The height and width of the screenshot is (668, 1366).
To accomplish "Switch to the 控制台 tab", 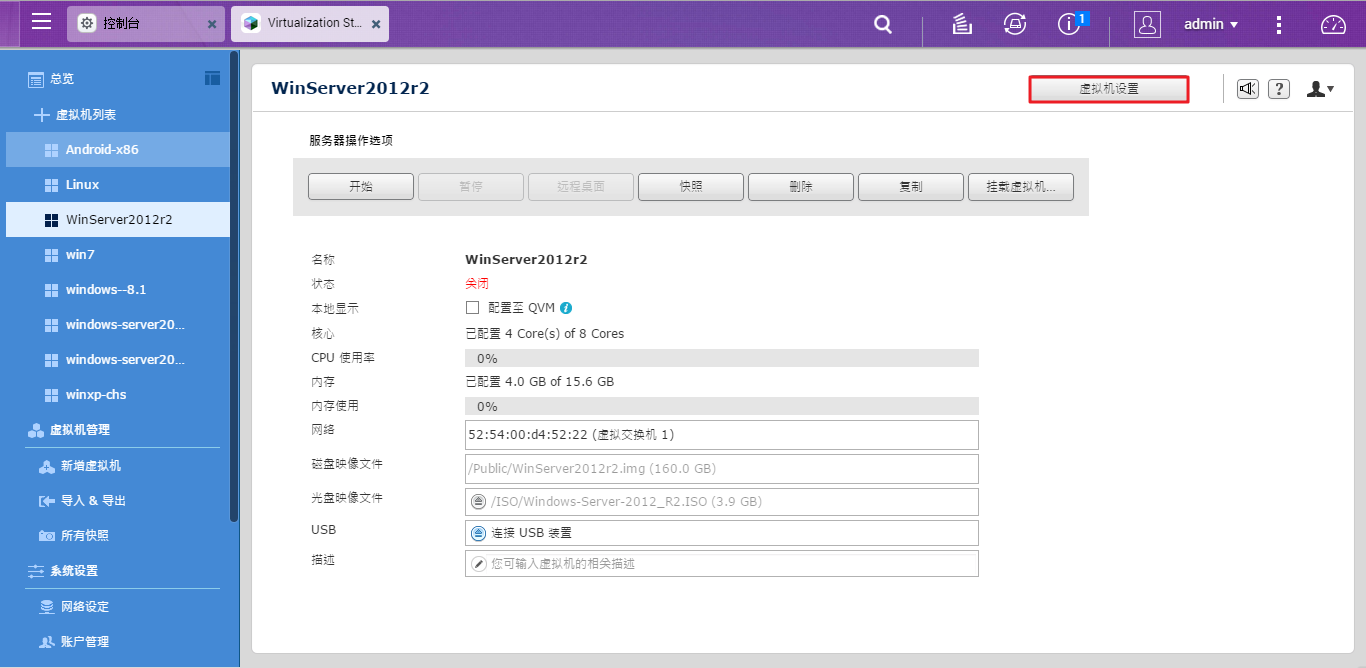I will (x=147, y=23).
